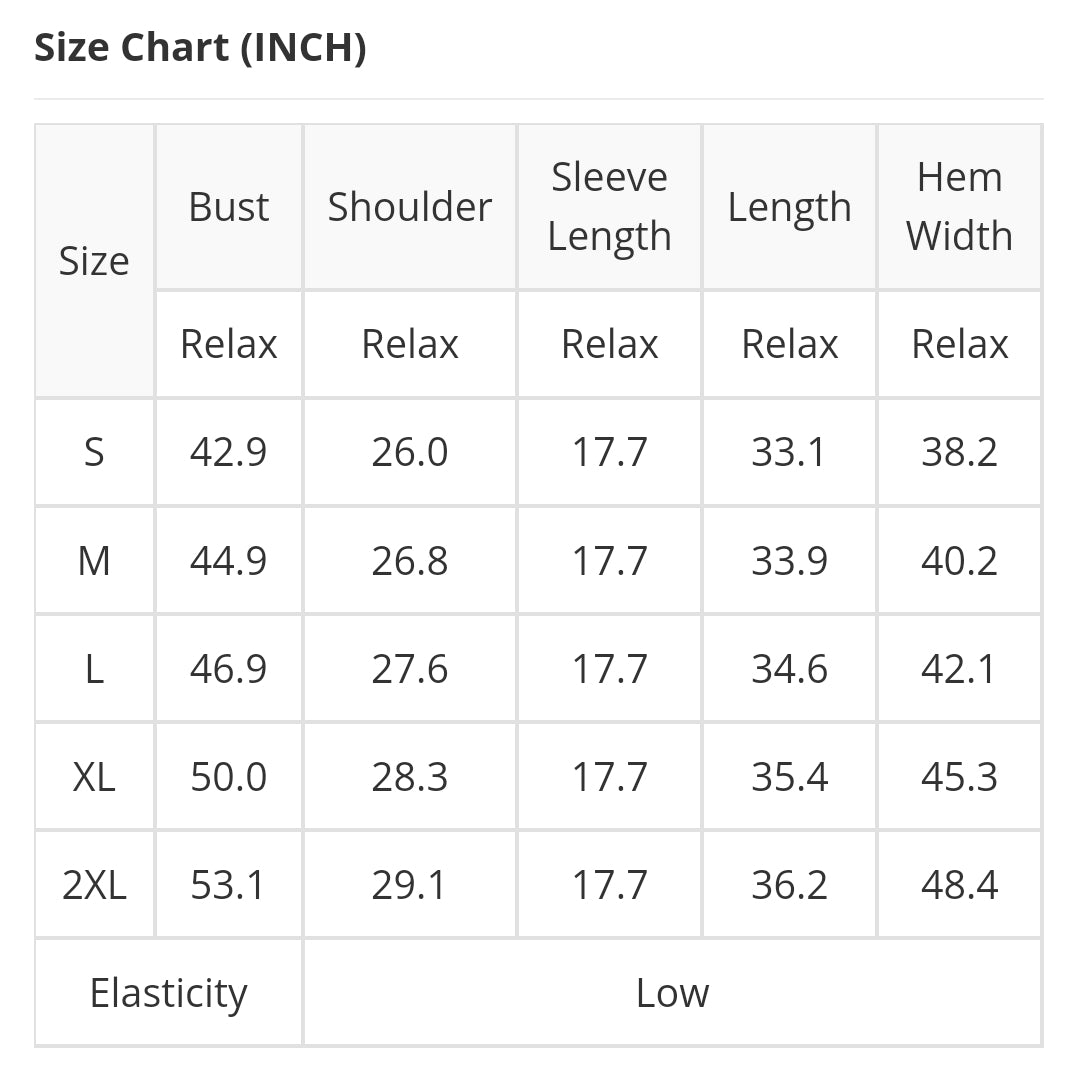The height and width of the screenshot is (1071, 1080).
Task: Click the Hem Width column header
Action: [959, 207]
